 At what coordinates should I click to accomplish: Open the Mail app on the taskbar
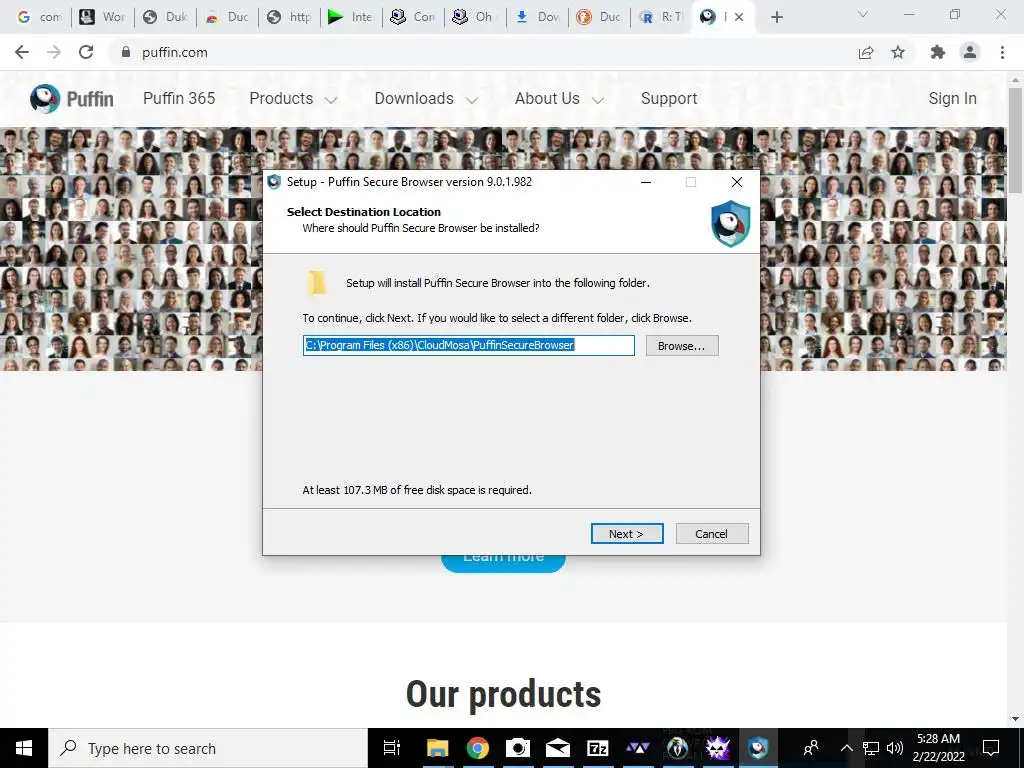click(558, 748)
